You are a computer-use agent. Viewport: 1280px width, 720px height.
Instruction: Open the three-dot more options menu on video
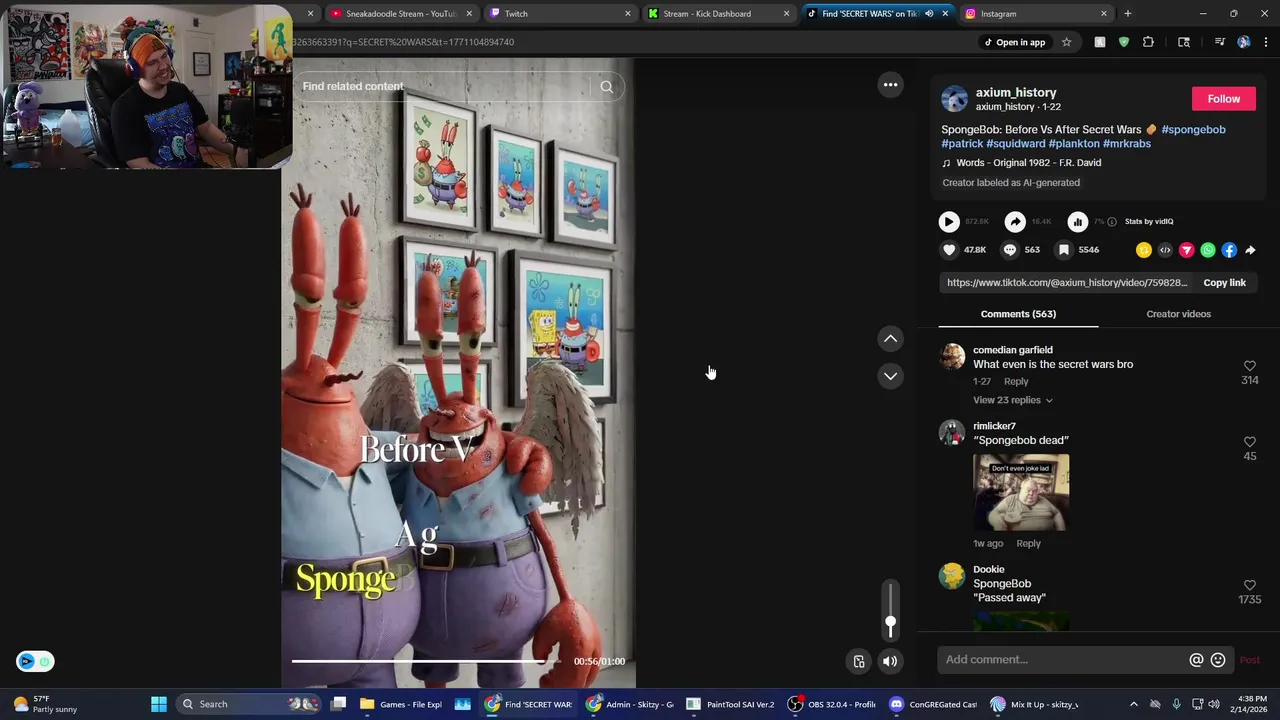[890, 85]
